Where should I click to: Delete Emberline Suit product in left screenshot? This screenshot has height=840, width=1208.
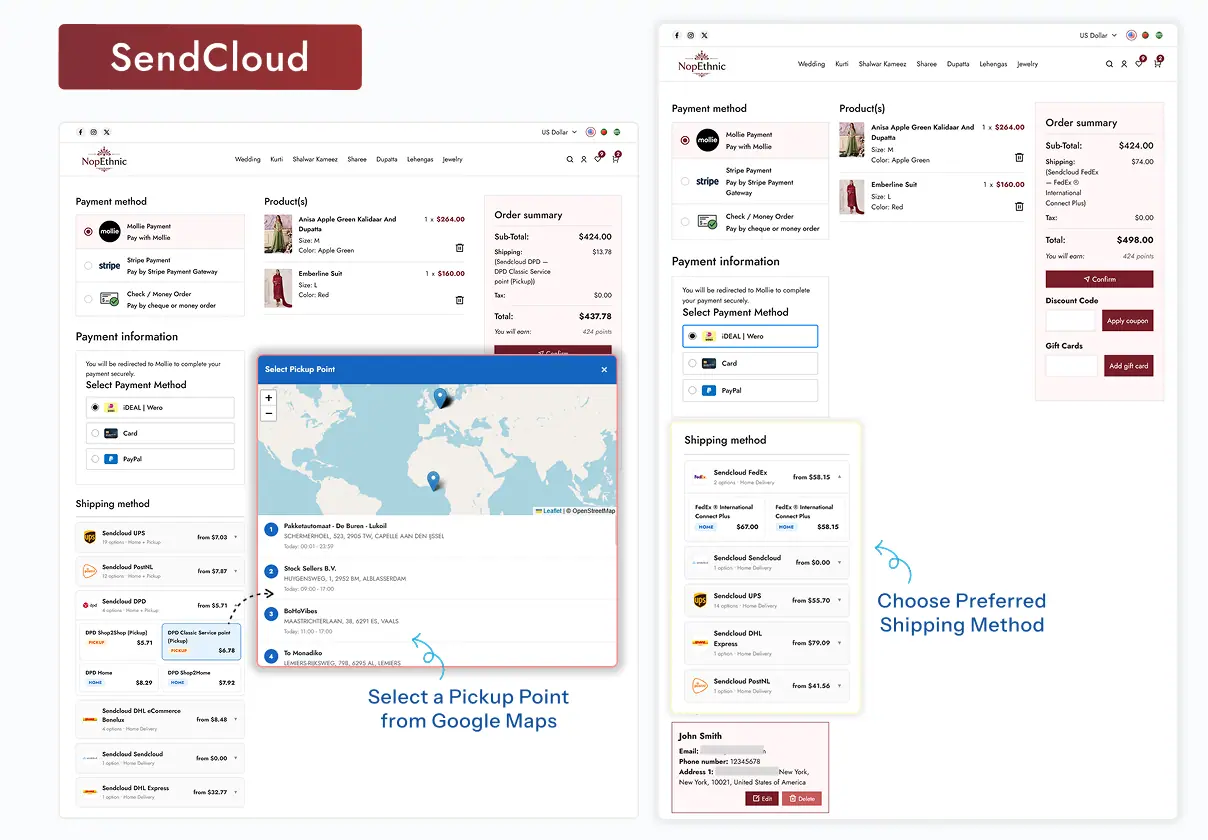pyautogui.click(x=460, y=300)
